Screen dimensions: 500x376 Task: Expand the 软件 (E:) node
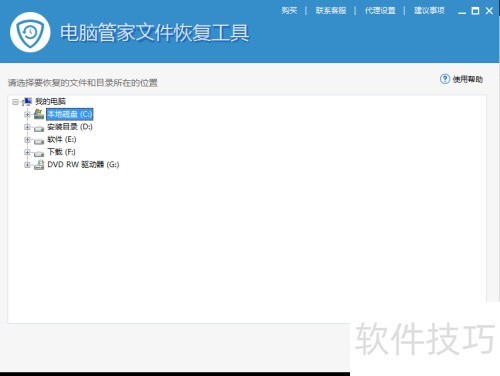tap(28, 140)
